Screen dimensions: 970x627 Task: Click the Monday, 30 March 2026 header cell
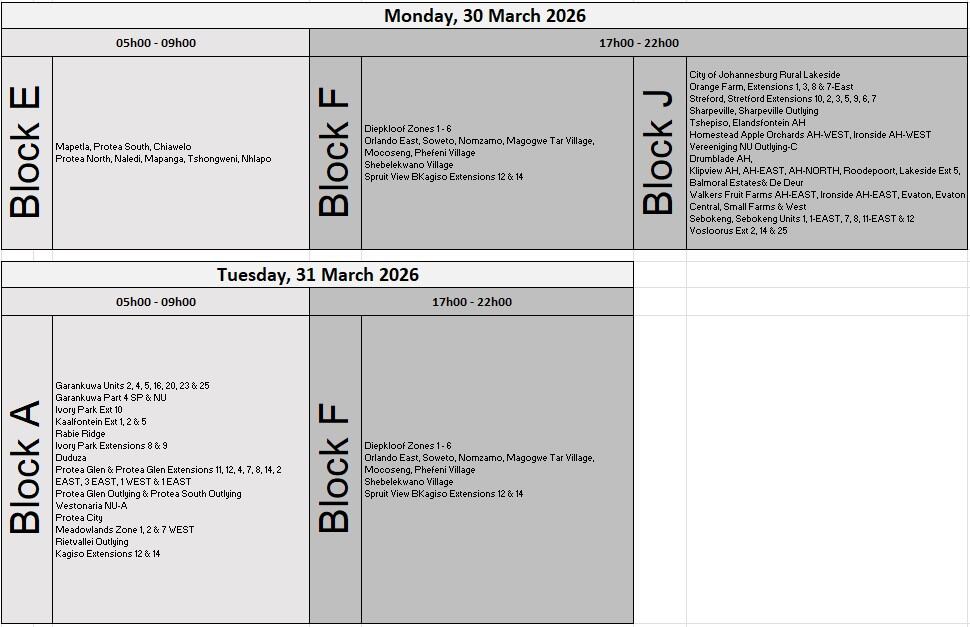click(x=485, y=16)
